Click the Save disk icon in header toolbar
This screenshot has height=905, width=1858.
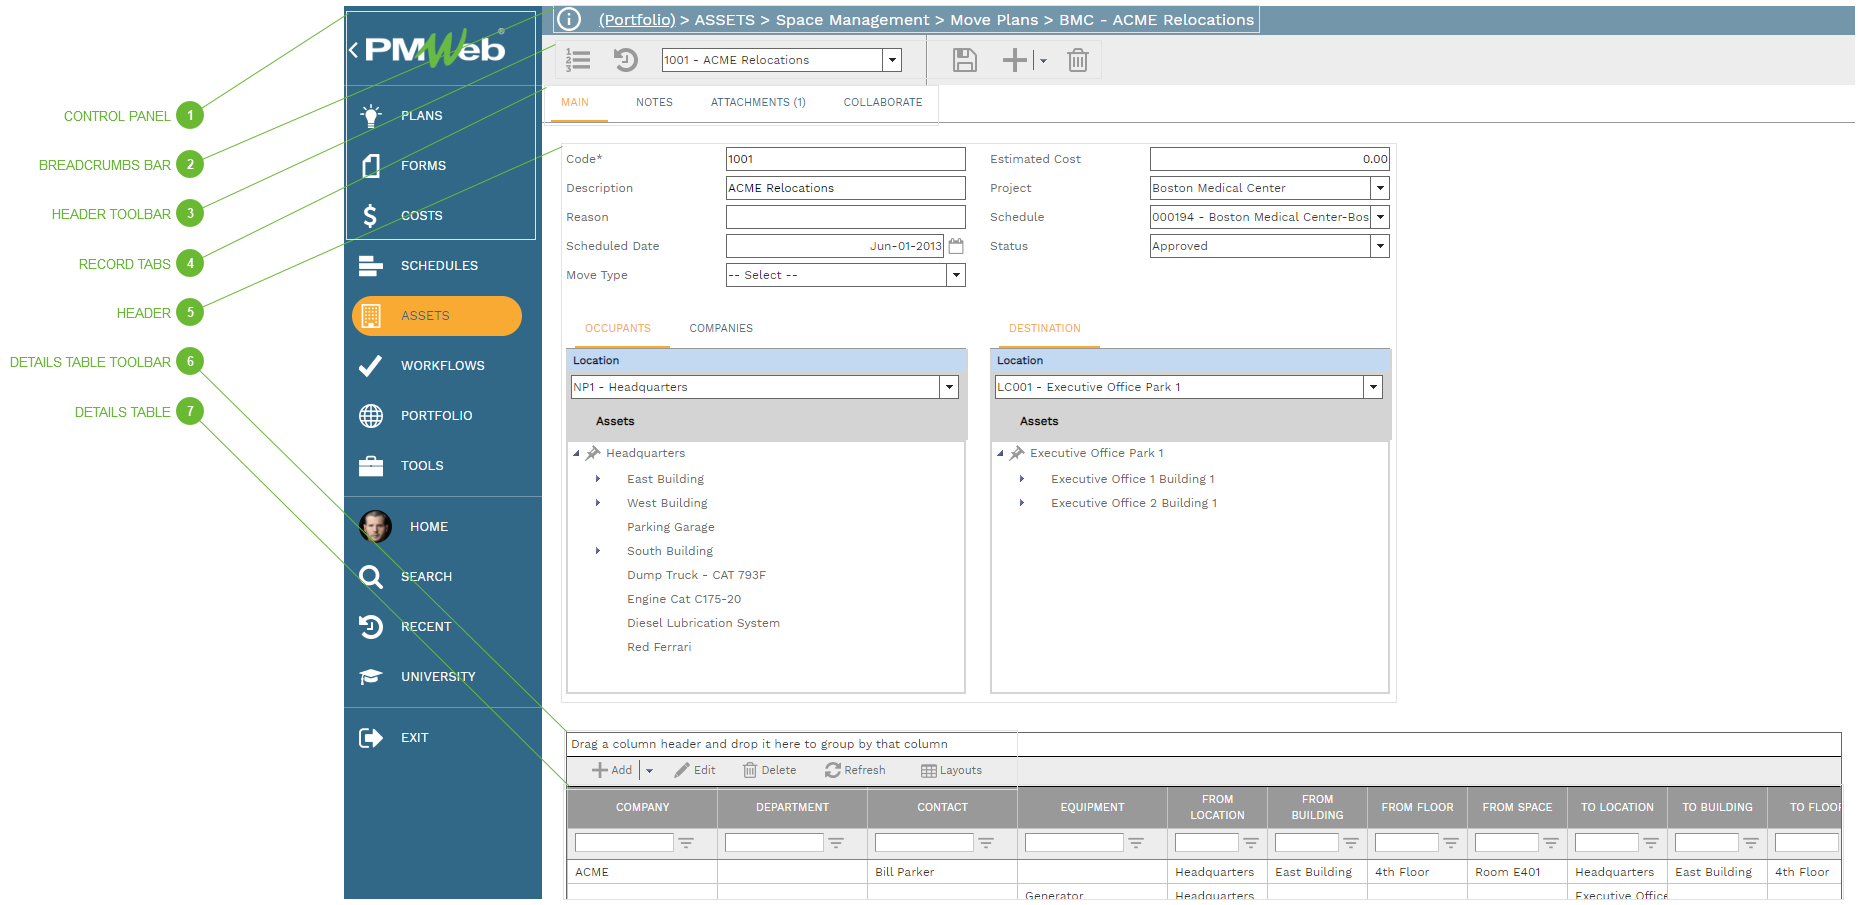click(x=964, y=60)
